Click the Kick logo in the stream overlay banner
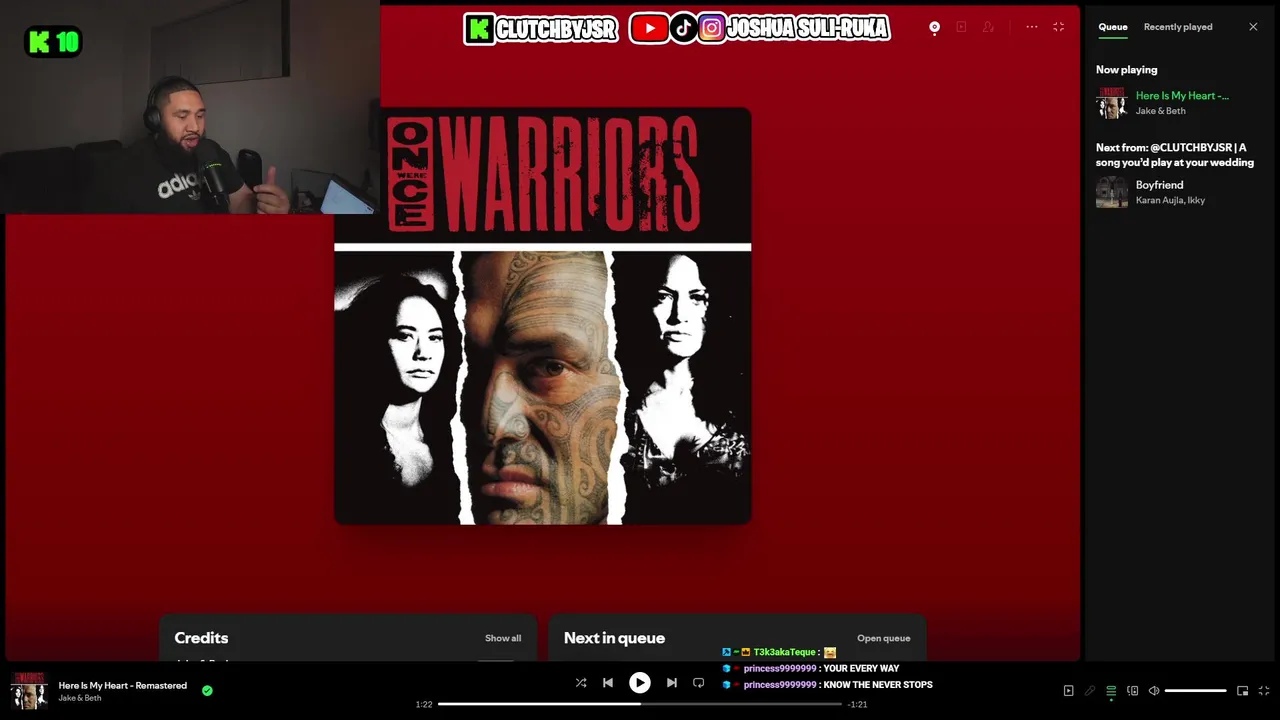 point(479,29)
